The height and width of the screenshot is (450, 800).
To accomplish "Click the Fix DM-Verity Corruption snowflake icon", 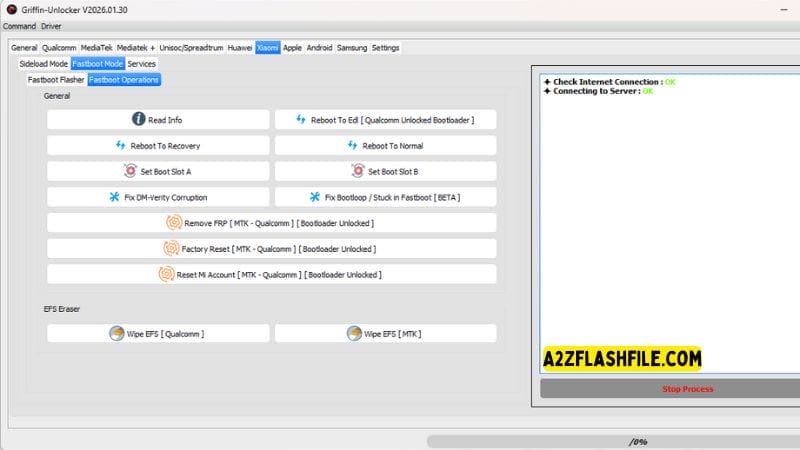I will [x=114, y=197].
